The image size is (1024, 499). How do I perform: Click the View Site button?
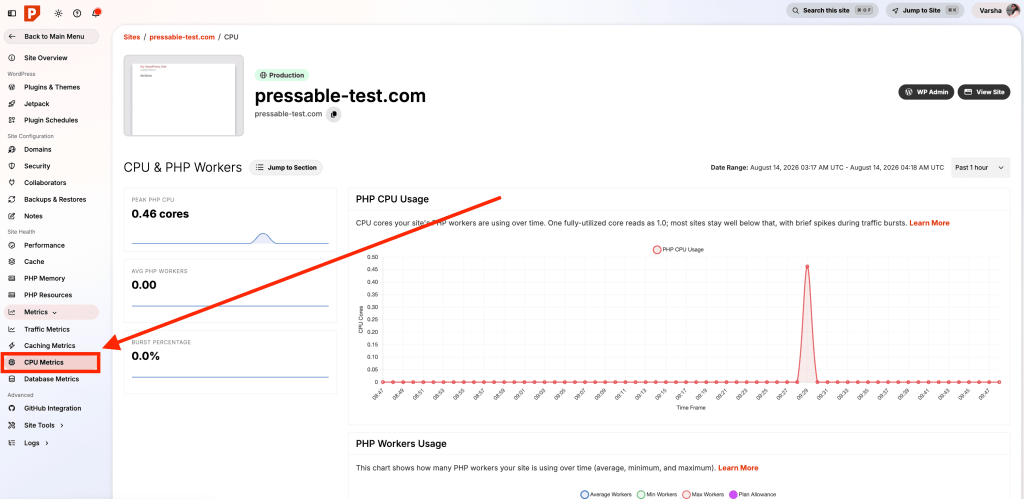[984, 92]
